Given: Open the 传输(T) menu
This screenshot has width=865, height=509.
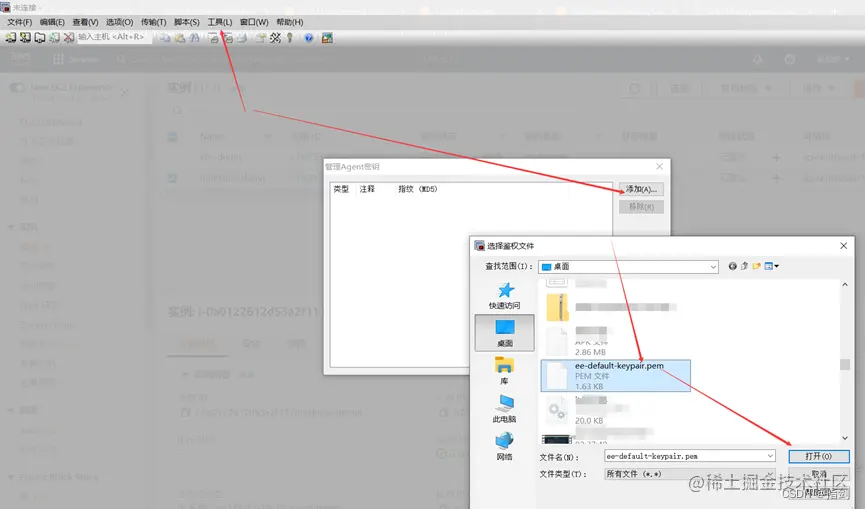Looking at the screenshot, I should 153,22.
